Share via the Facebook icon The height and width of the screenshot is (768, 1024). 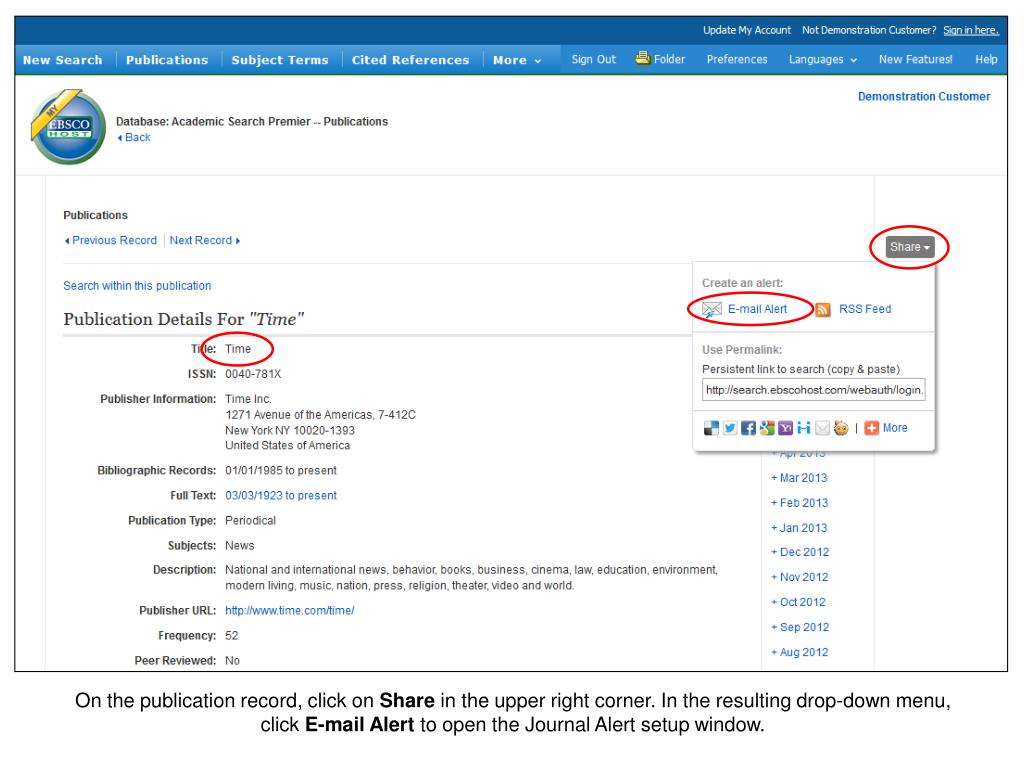coord(748,428)
